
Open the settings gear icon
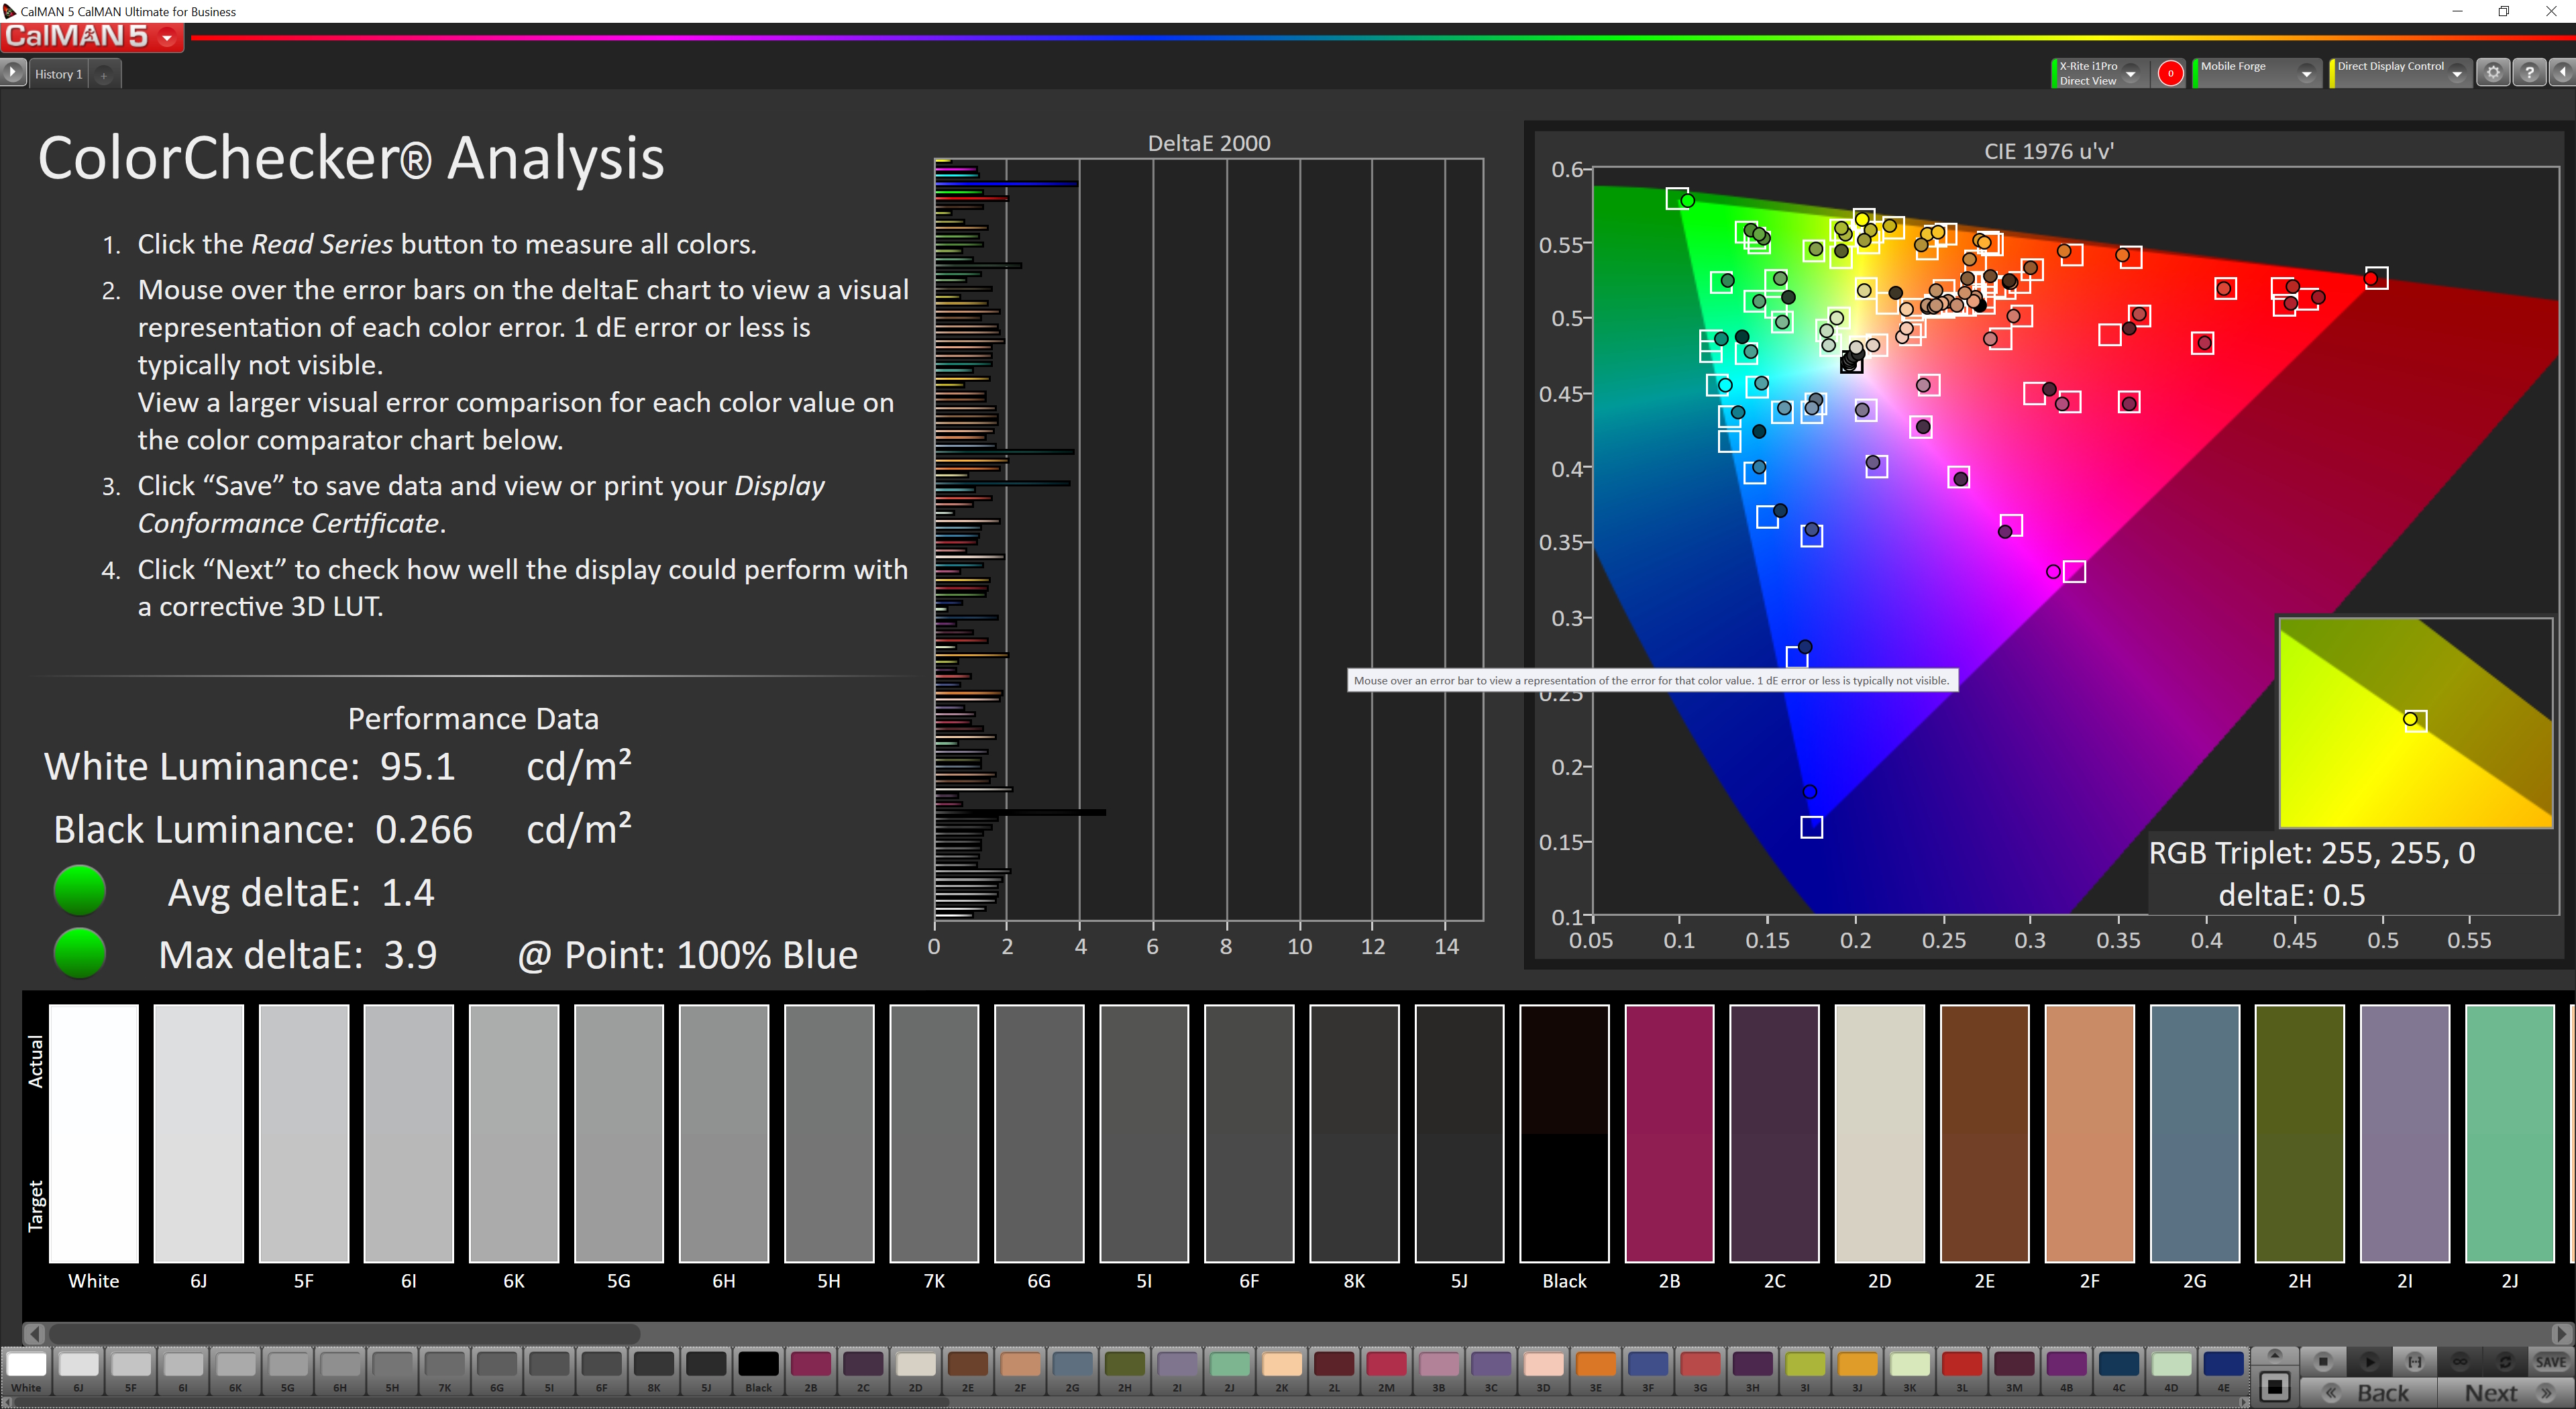[2493, 73]
